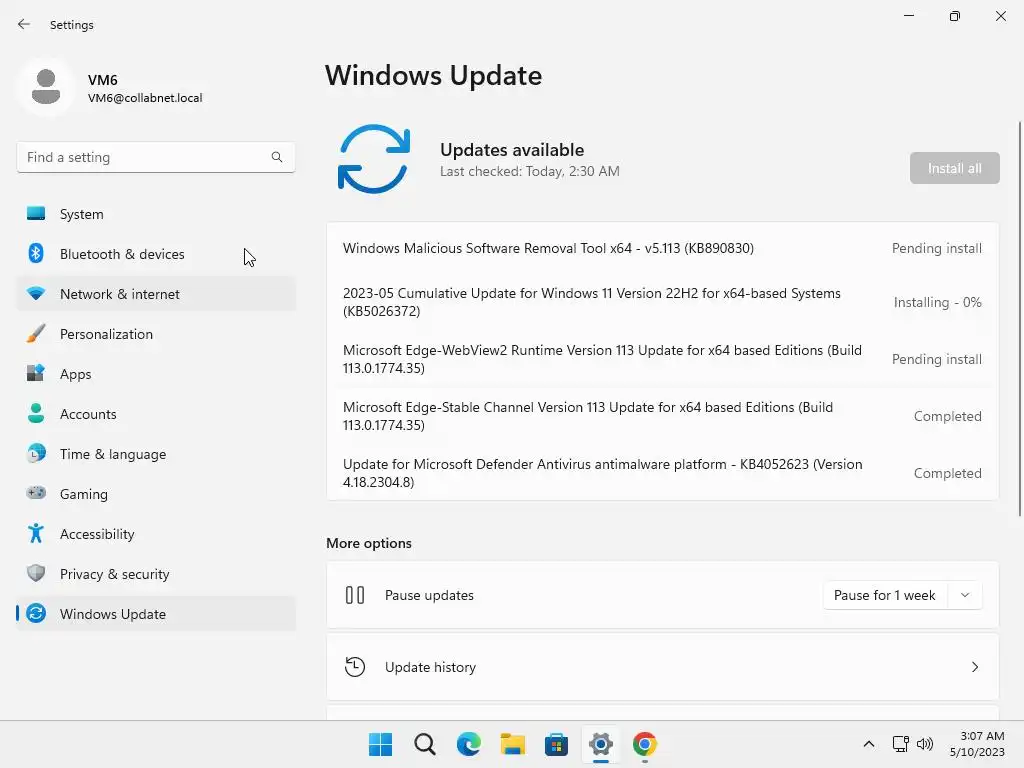Click the Bluetooth icon in sidebar
The width and height of the screenshot is (1024, 768).
point(36,253)
